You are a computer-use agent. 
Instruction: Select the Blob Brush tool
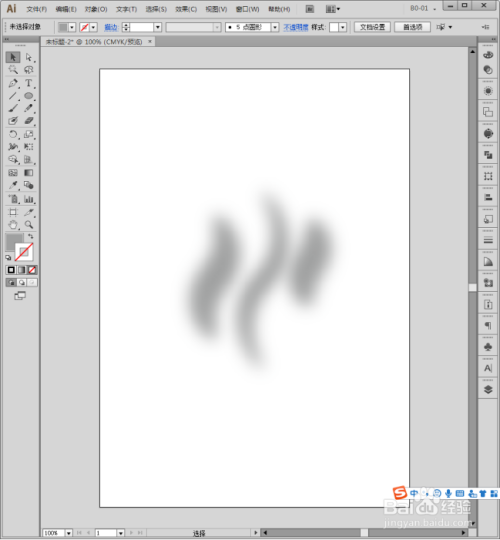click(13, 121)
